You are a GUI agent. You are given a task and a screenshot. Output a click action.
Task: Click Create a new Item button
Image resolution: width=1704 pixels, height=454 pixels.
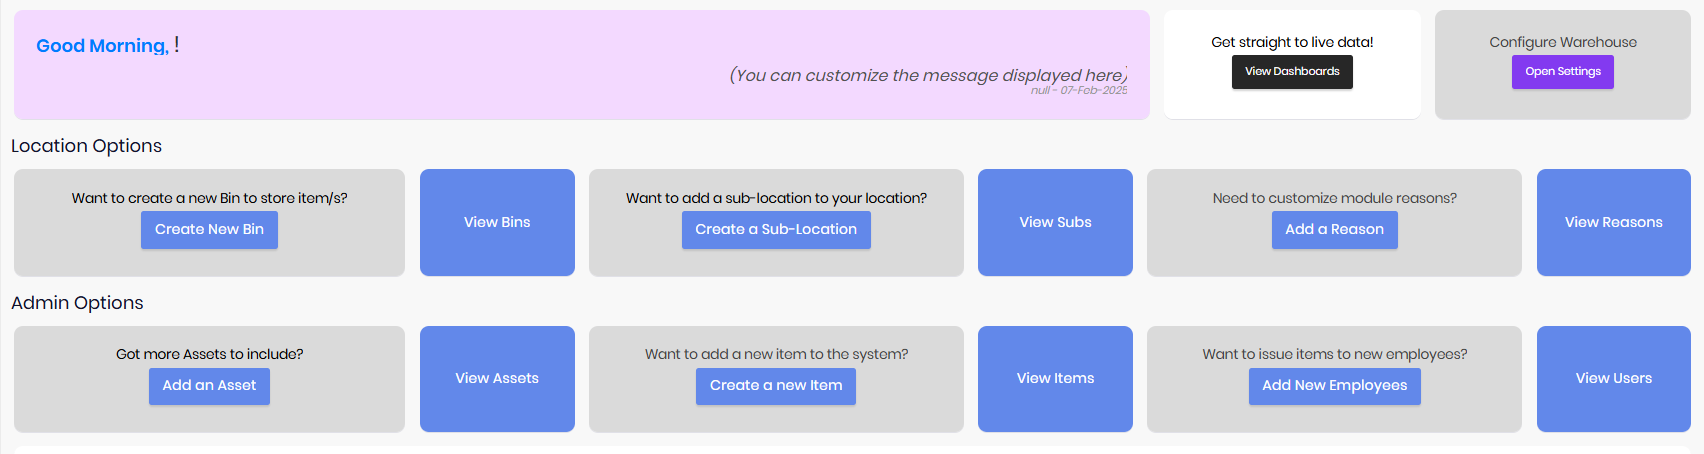(776, 386)
